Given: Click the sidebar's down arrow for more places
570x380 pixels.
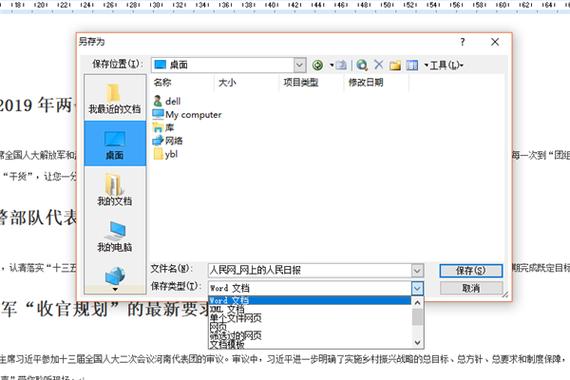Looking at the screenshot, I should tap(115, 289).
